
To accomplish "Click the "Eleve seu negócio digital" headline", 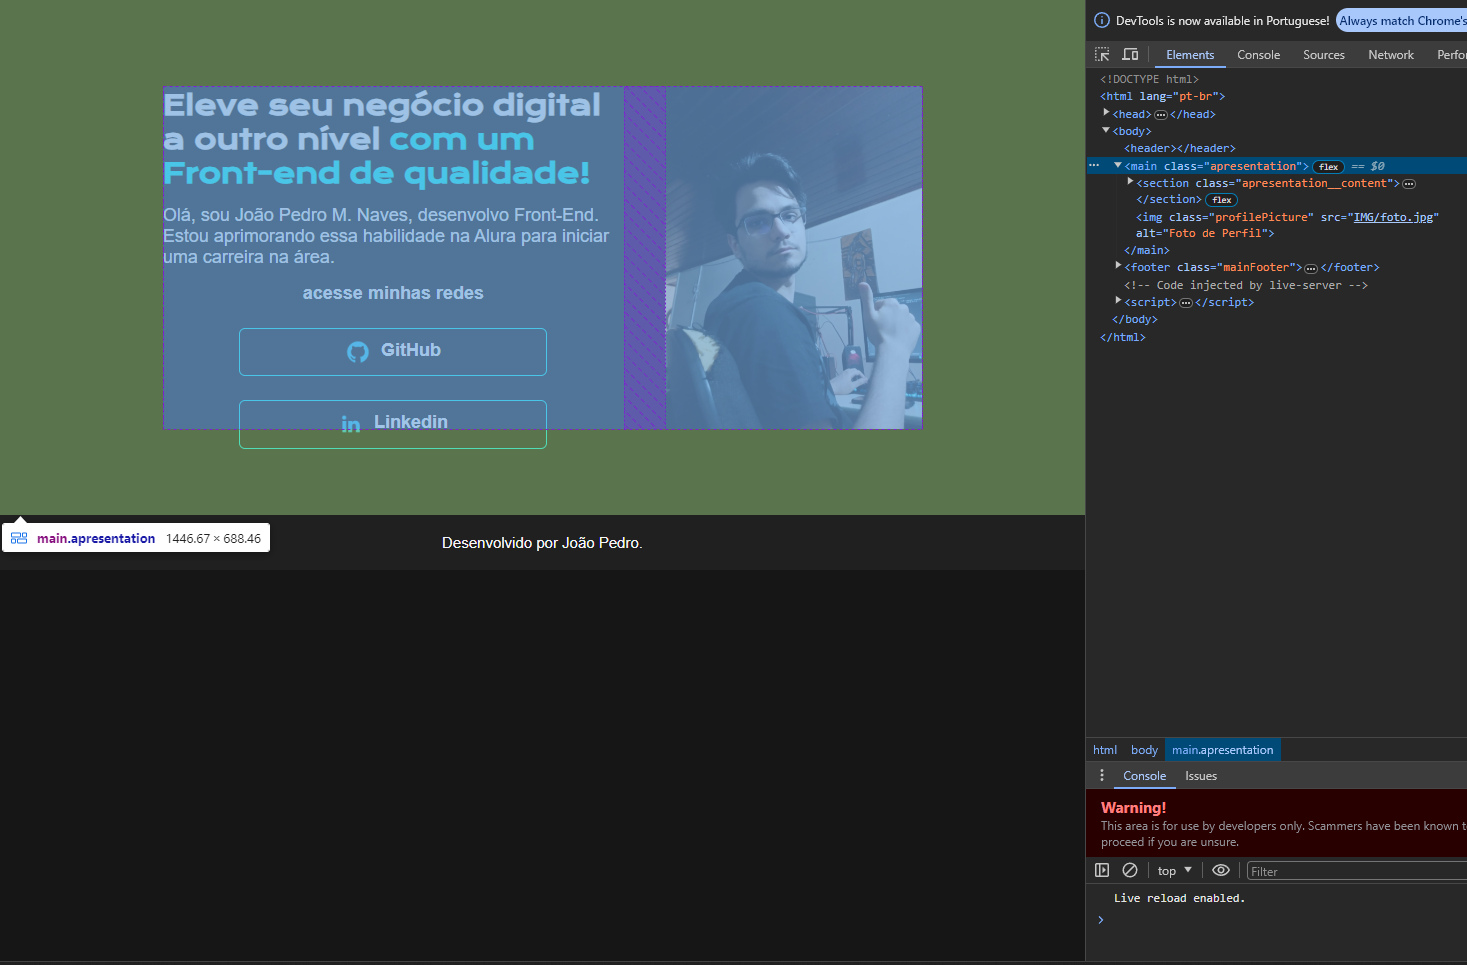I will [382, 105].
